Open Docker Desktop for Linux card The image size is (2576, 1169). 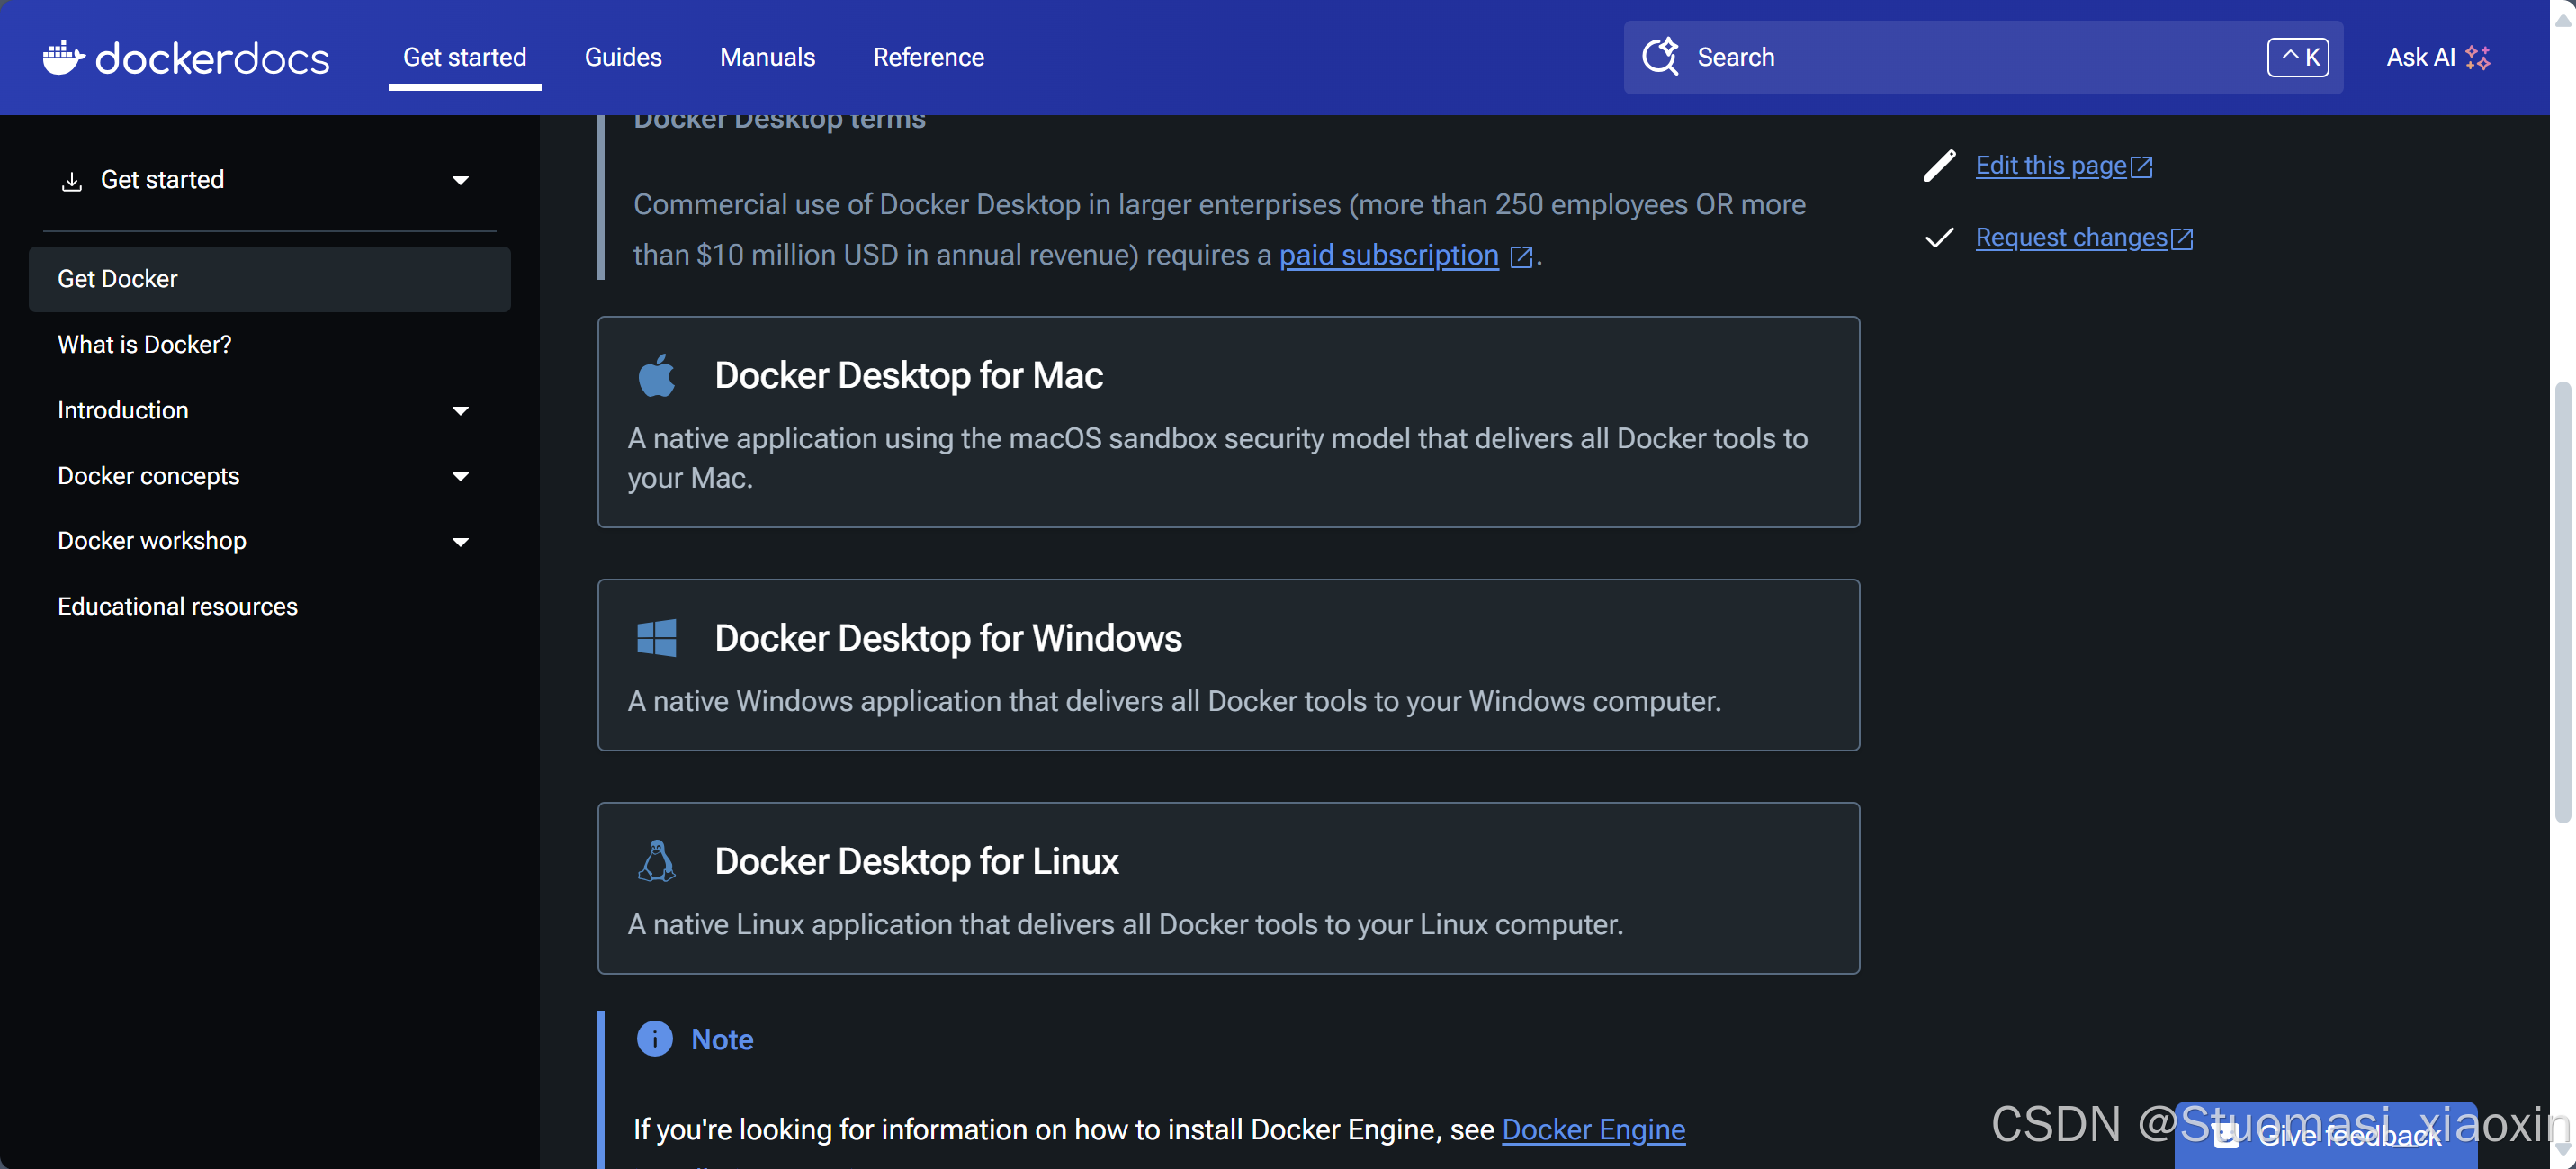(x=1228, y=888)
